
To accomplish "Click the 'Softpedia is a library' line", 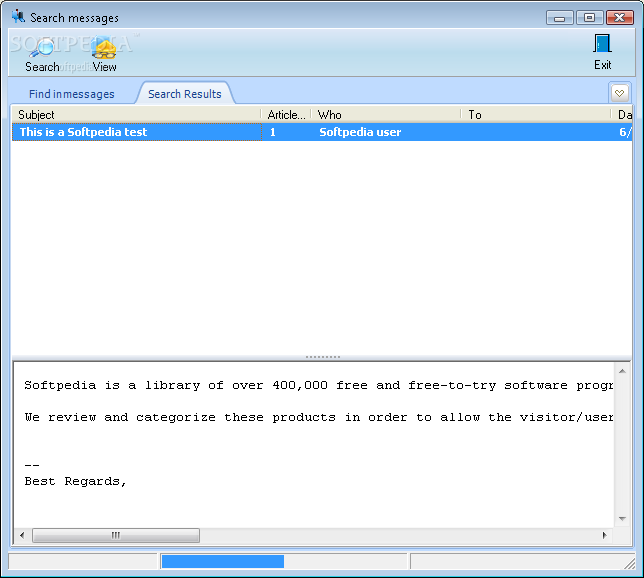I will (318, 385).
